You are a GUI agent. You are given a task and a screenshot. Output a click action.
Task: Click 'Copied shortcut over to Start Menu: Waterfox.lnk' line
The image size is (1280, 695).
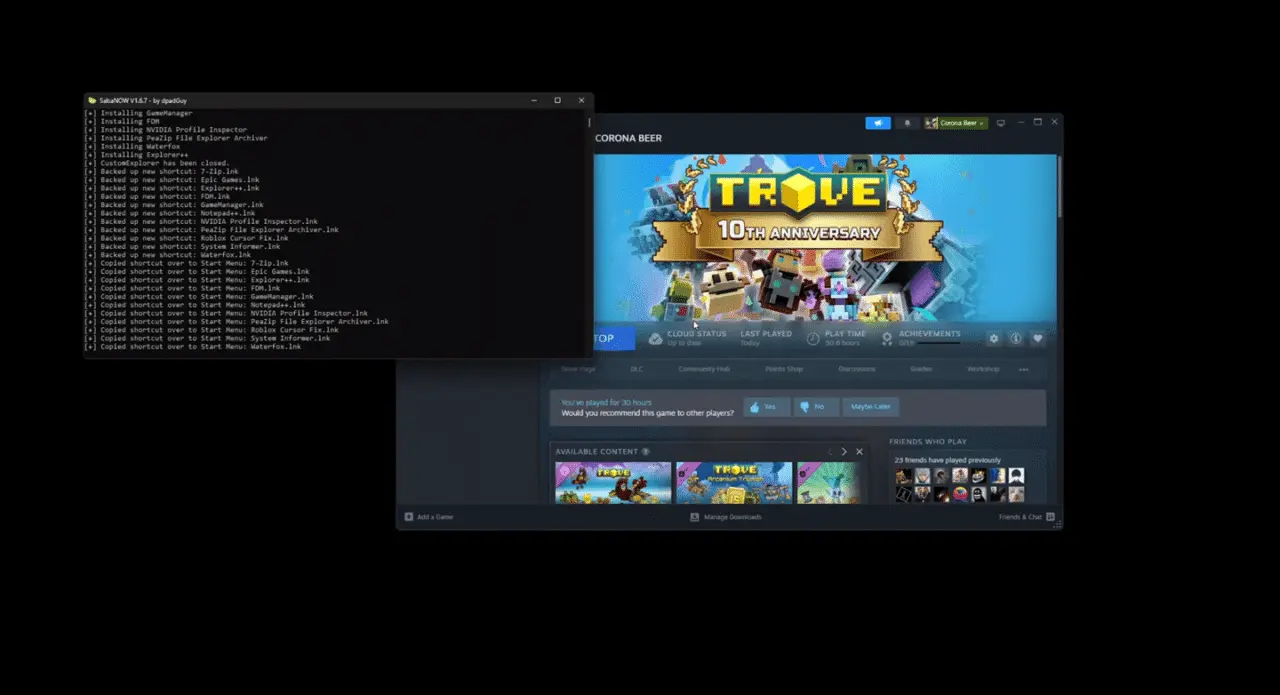[193, 346]
